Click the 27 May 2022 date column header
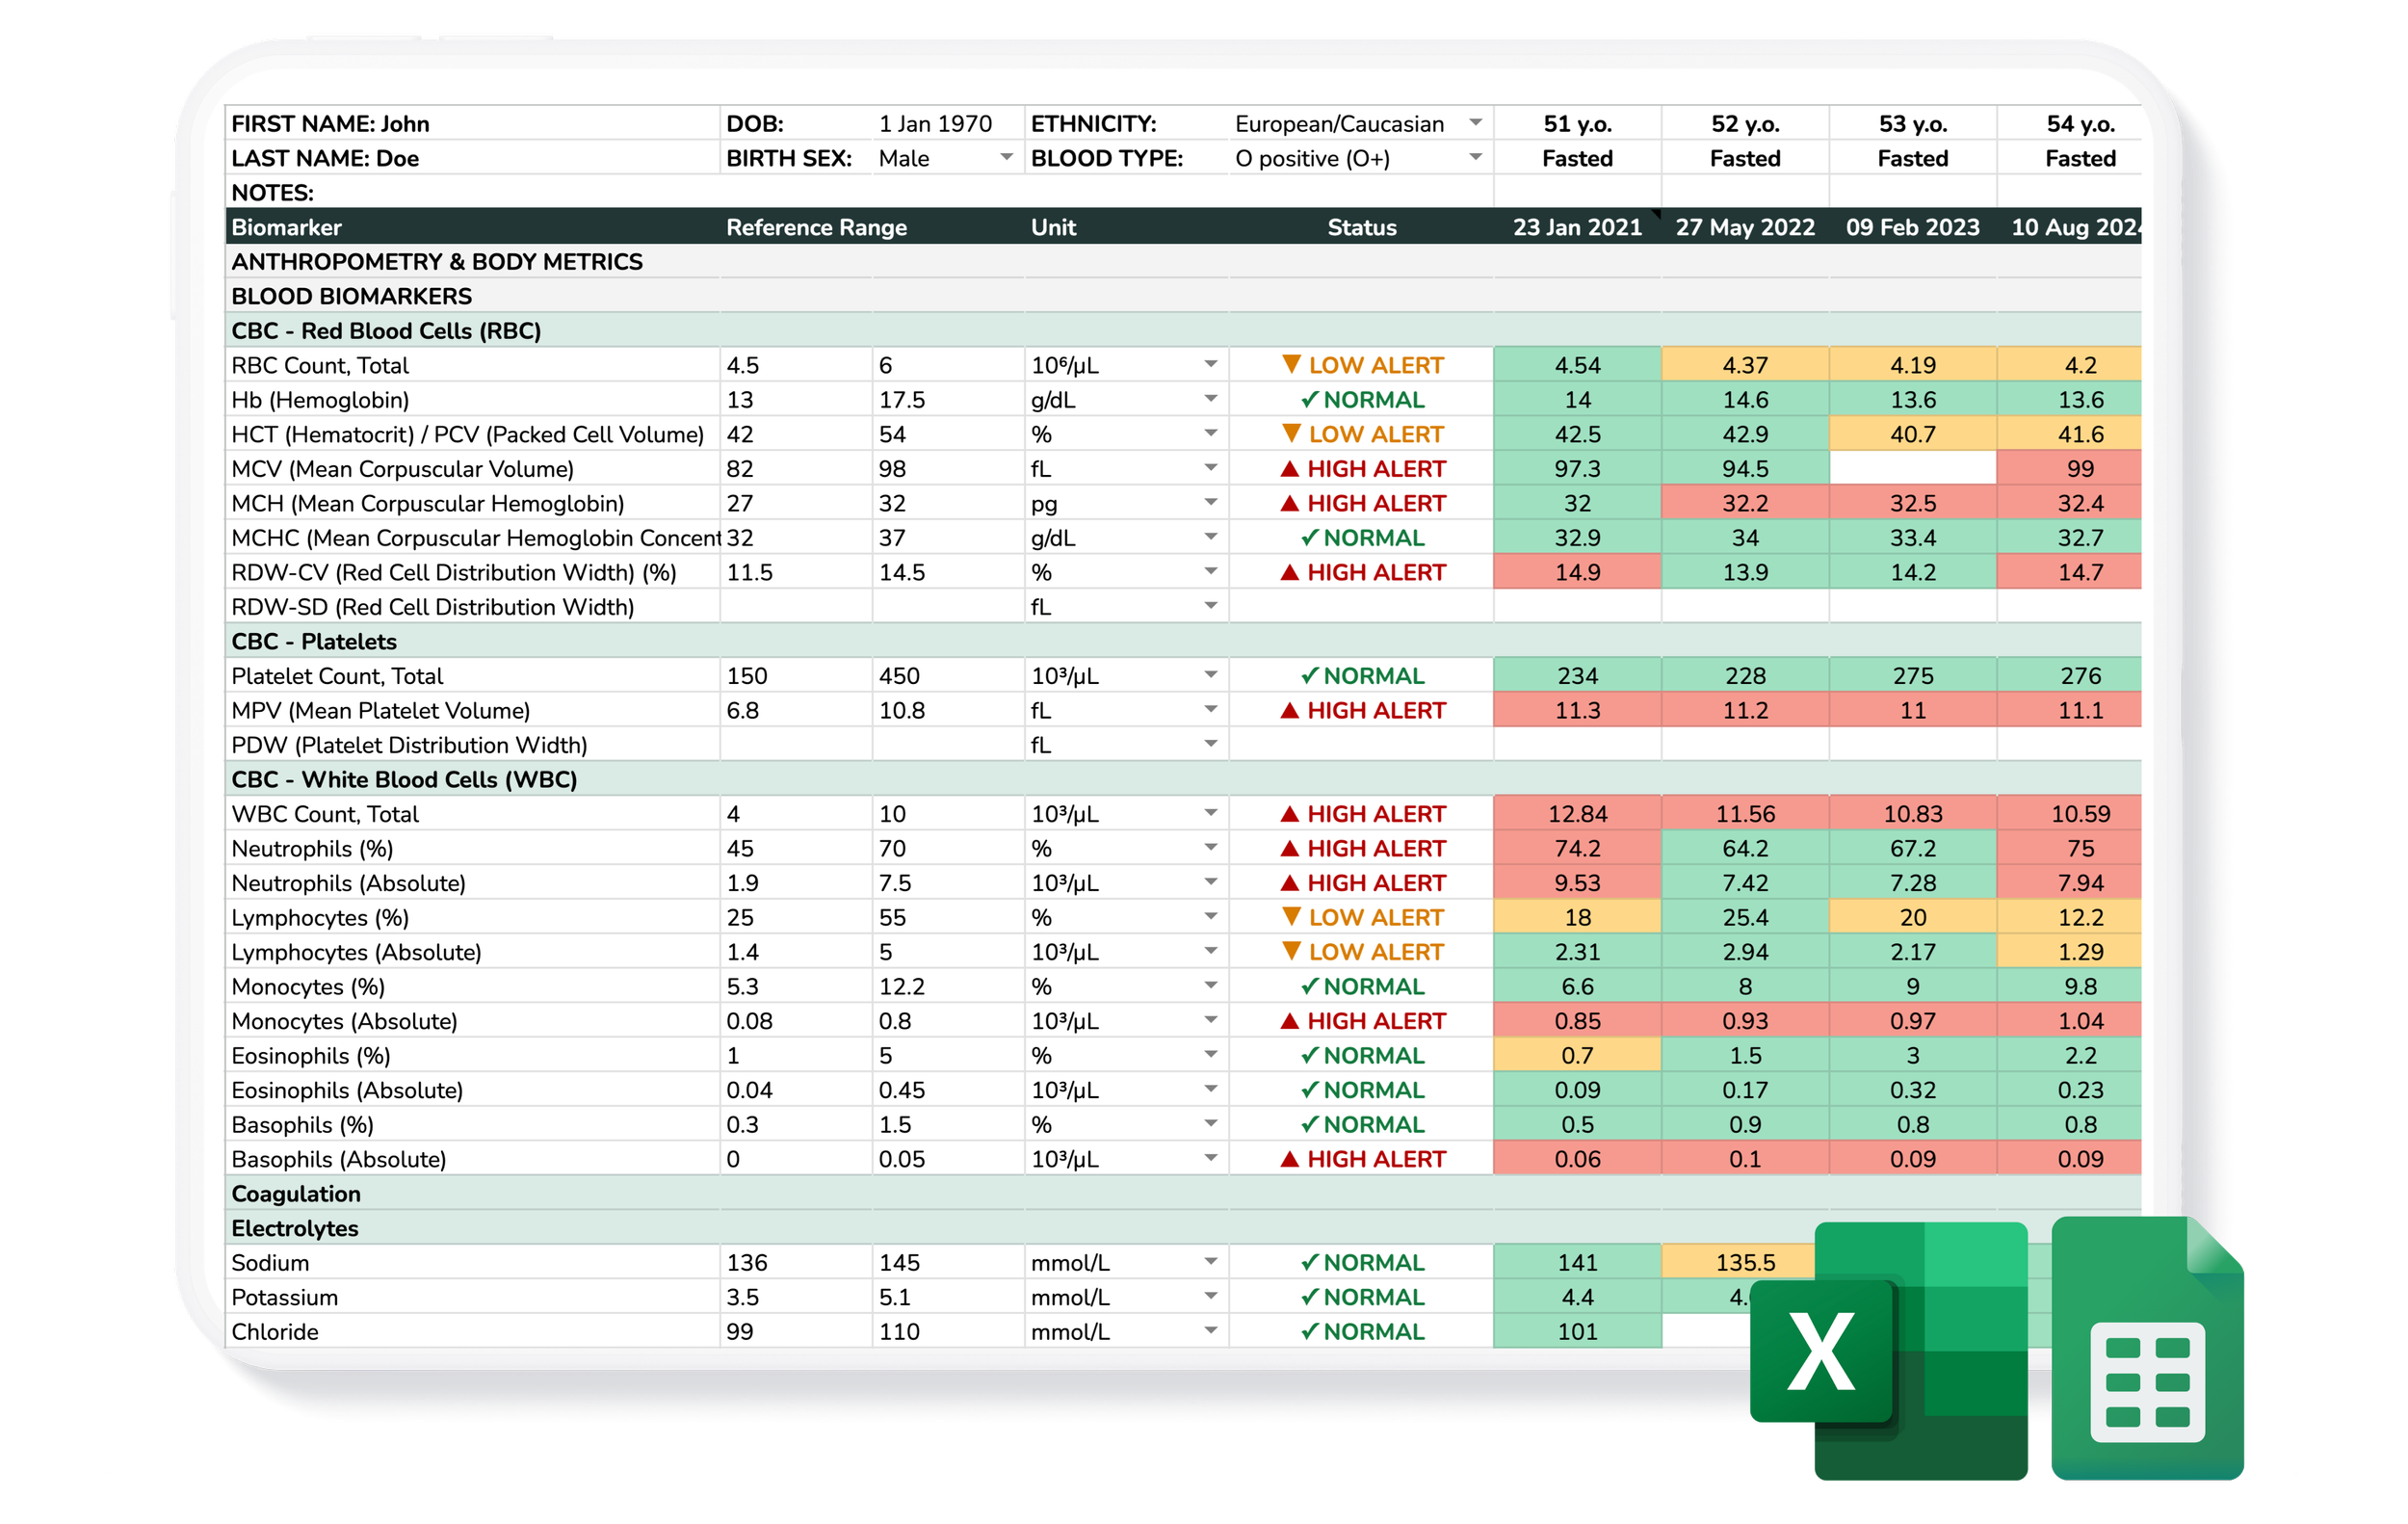Viewport: 2408px width, 1524px height. click(1745, 227)
